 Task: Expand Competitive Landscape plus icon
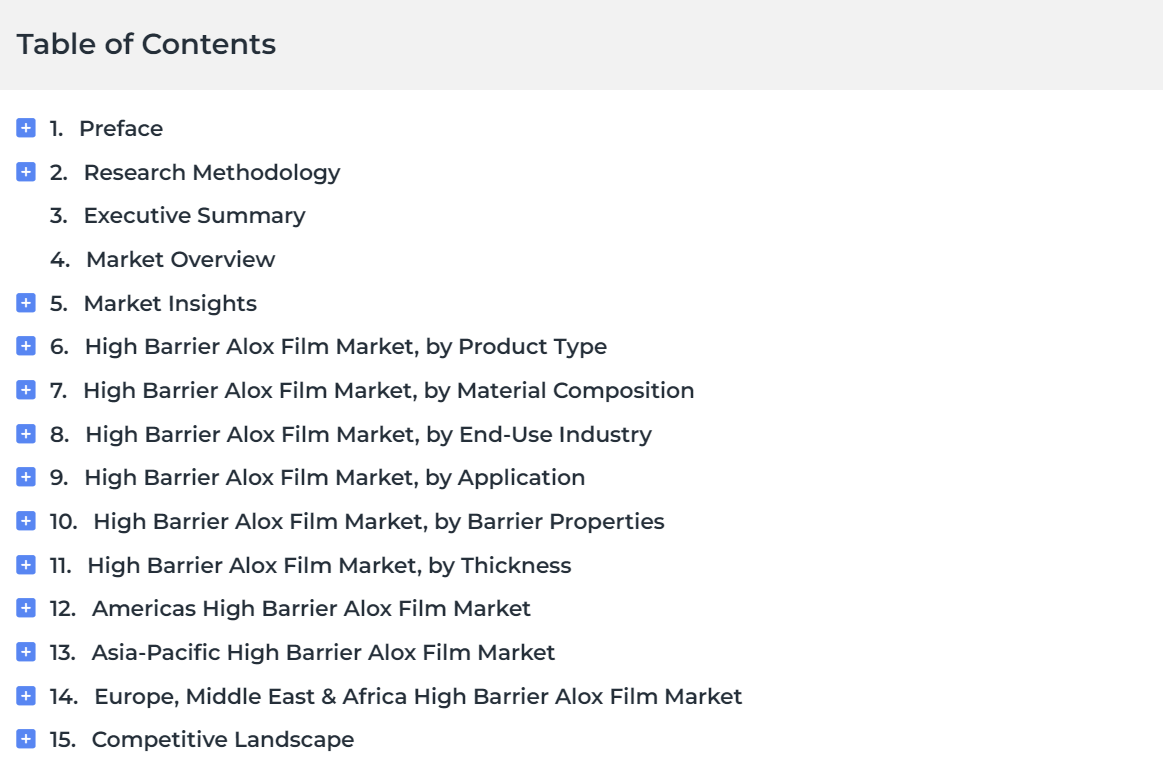(x=26, y=740)
